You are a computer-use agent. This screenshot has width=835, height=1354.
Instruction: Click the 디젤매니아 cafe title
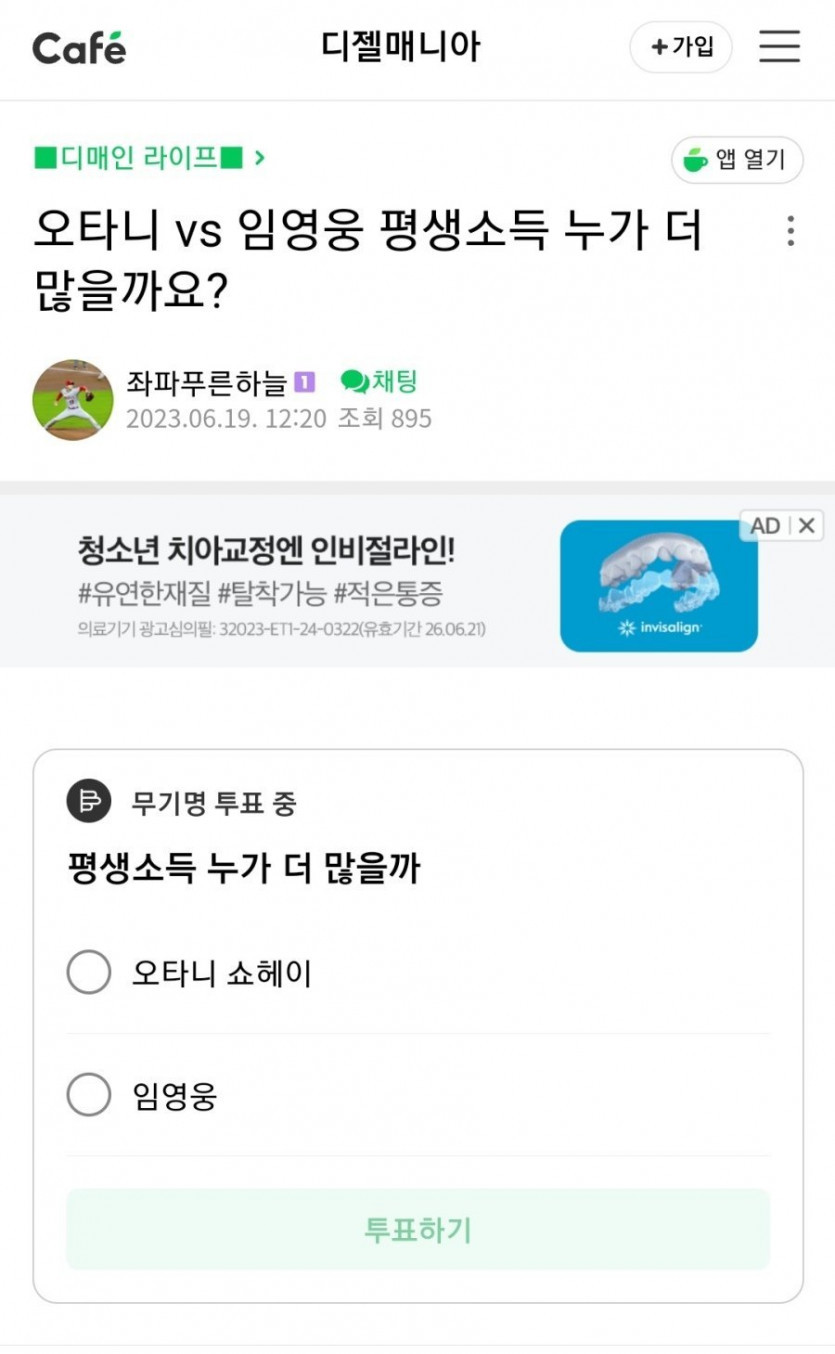tap(401, 47)
